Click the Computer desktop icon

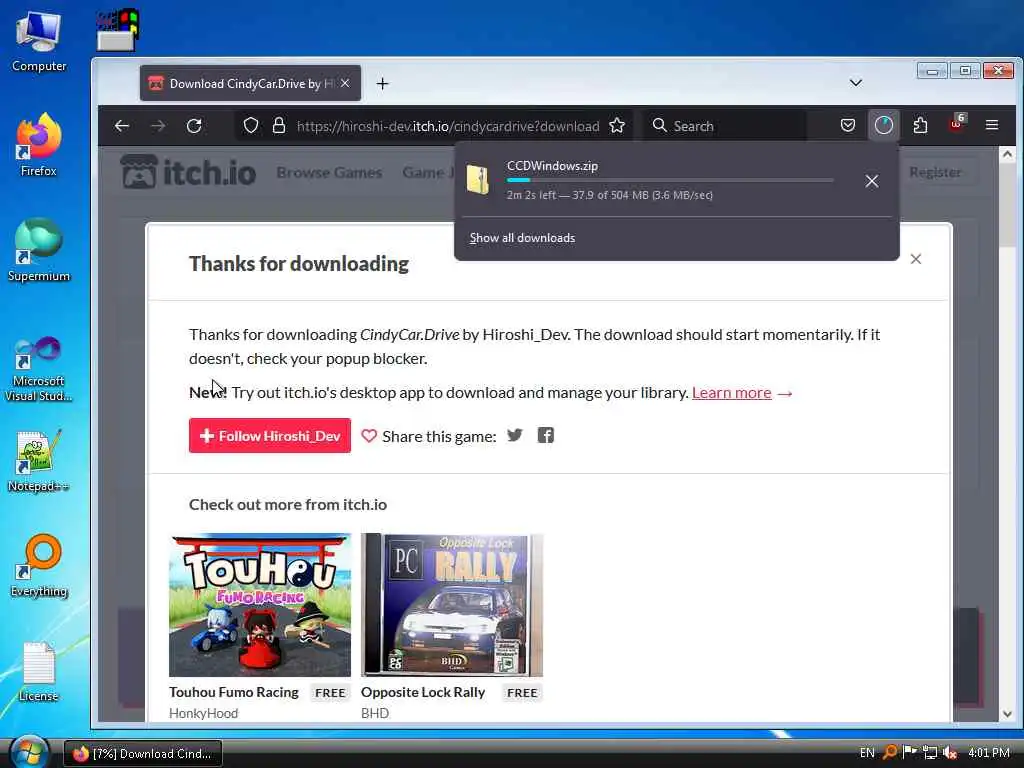pos(39,42)
